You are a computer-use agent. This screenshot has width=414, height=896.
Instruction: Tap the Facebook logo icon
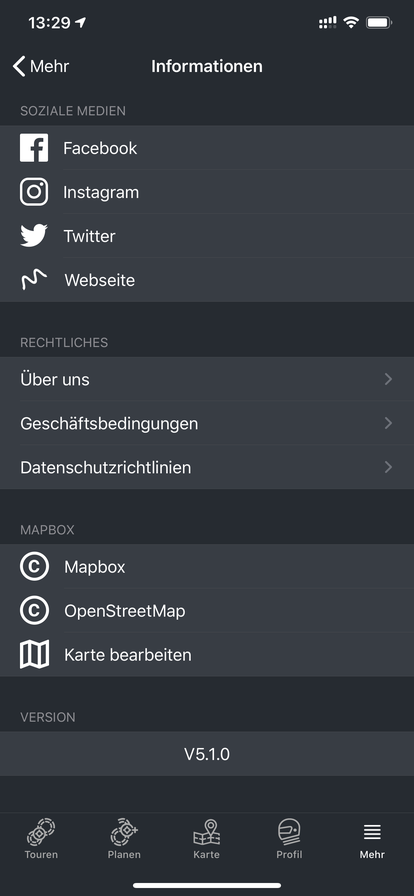(x=34, y=148)
